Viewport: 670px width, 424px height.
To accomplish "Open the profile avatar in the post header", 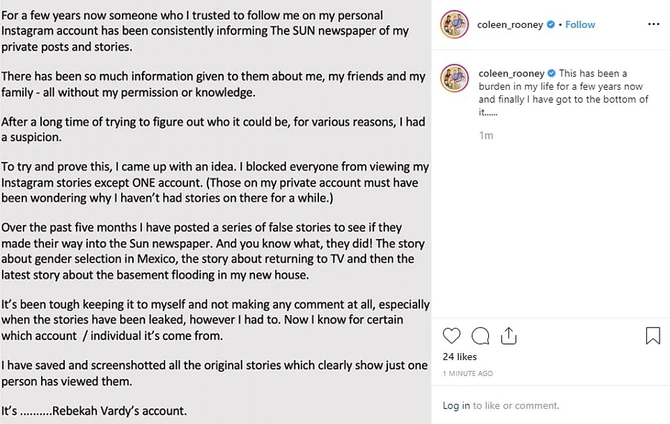I will pos(456,25).
